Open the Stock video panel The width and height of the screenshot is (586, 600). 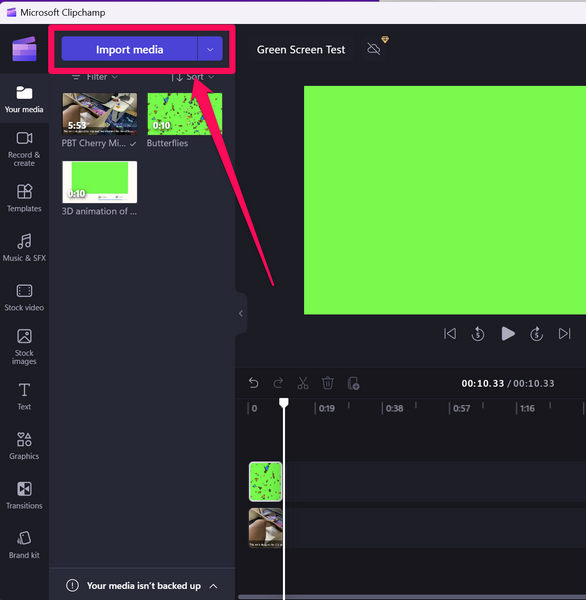point(24,297)
